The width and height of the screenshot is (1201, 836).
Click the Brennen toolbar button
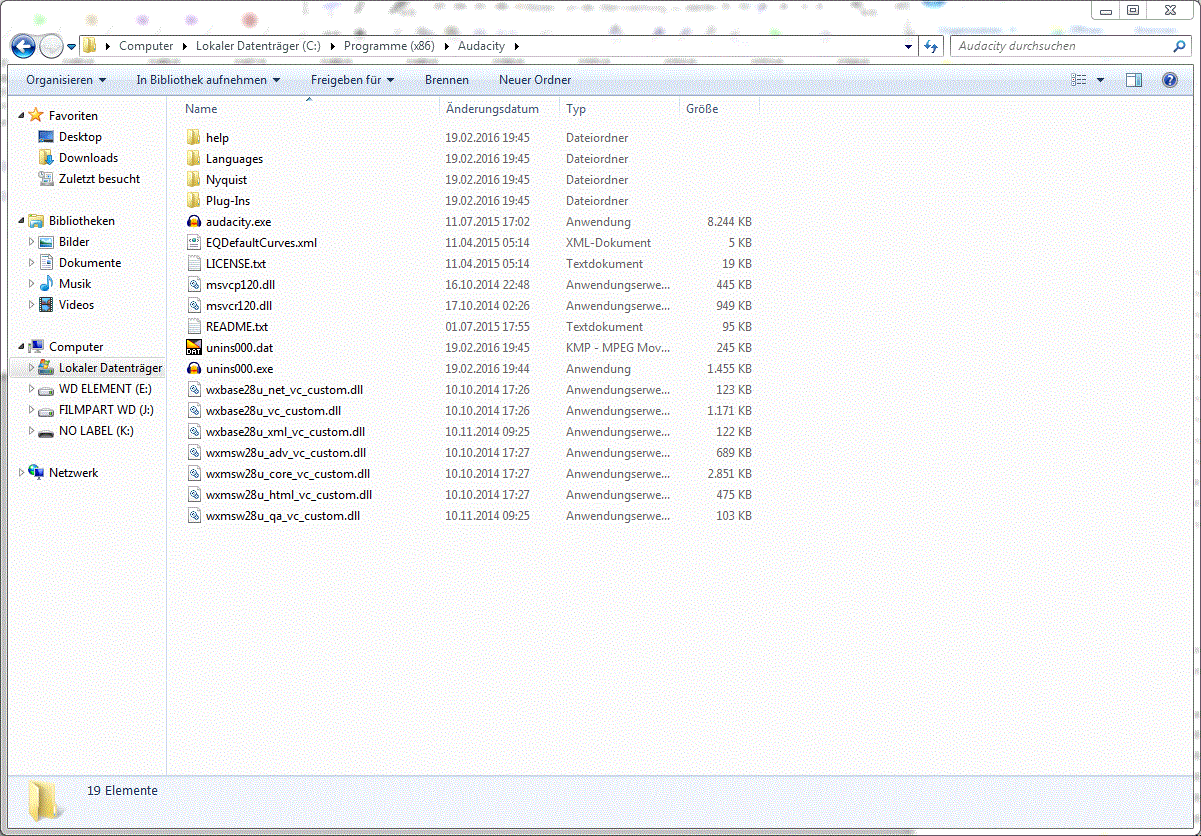446,80
